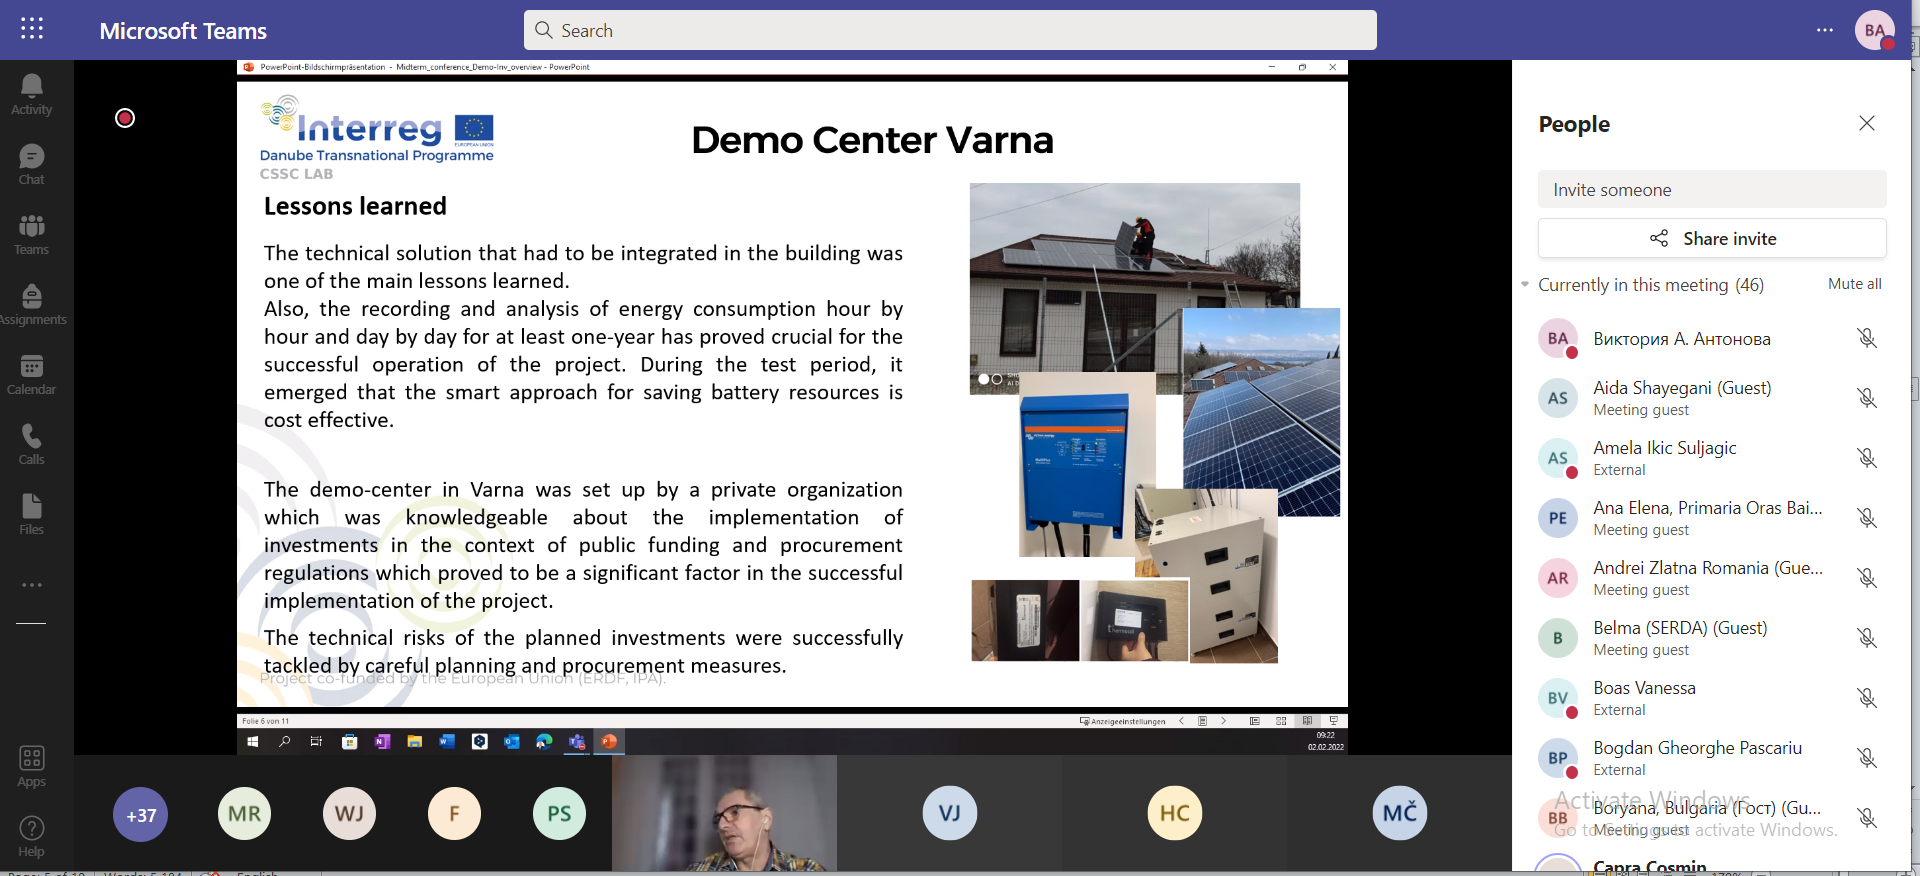Open the Apps store in sidebar
Viewport: 1920px width, 876px height.
[32, 767]
